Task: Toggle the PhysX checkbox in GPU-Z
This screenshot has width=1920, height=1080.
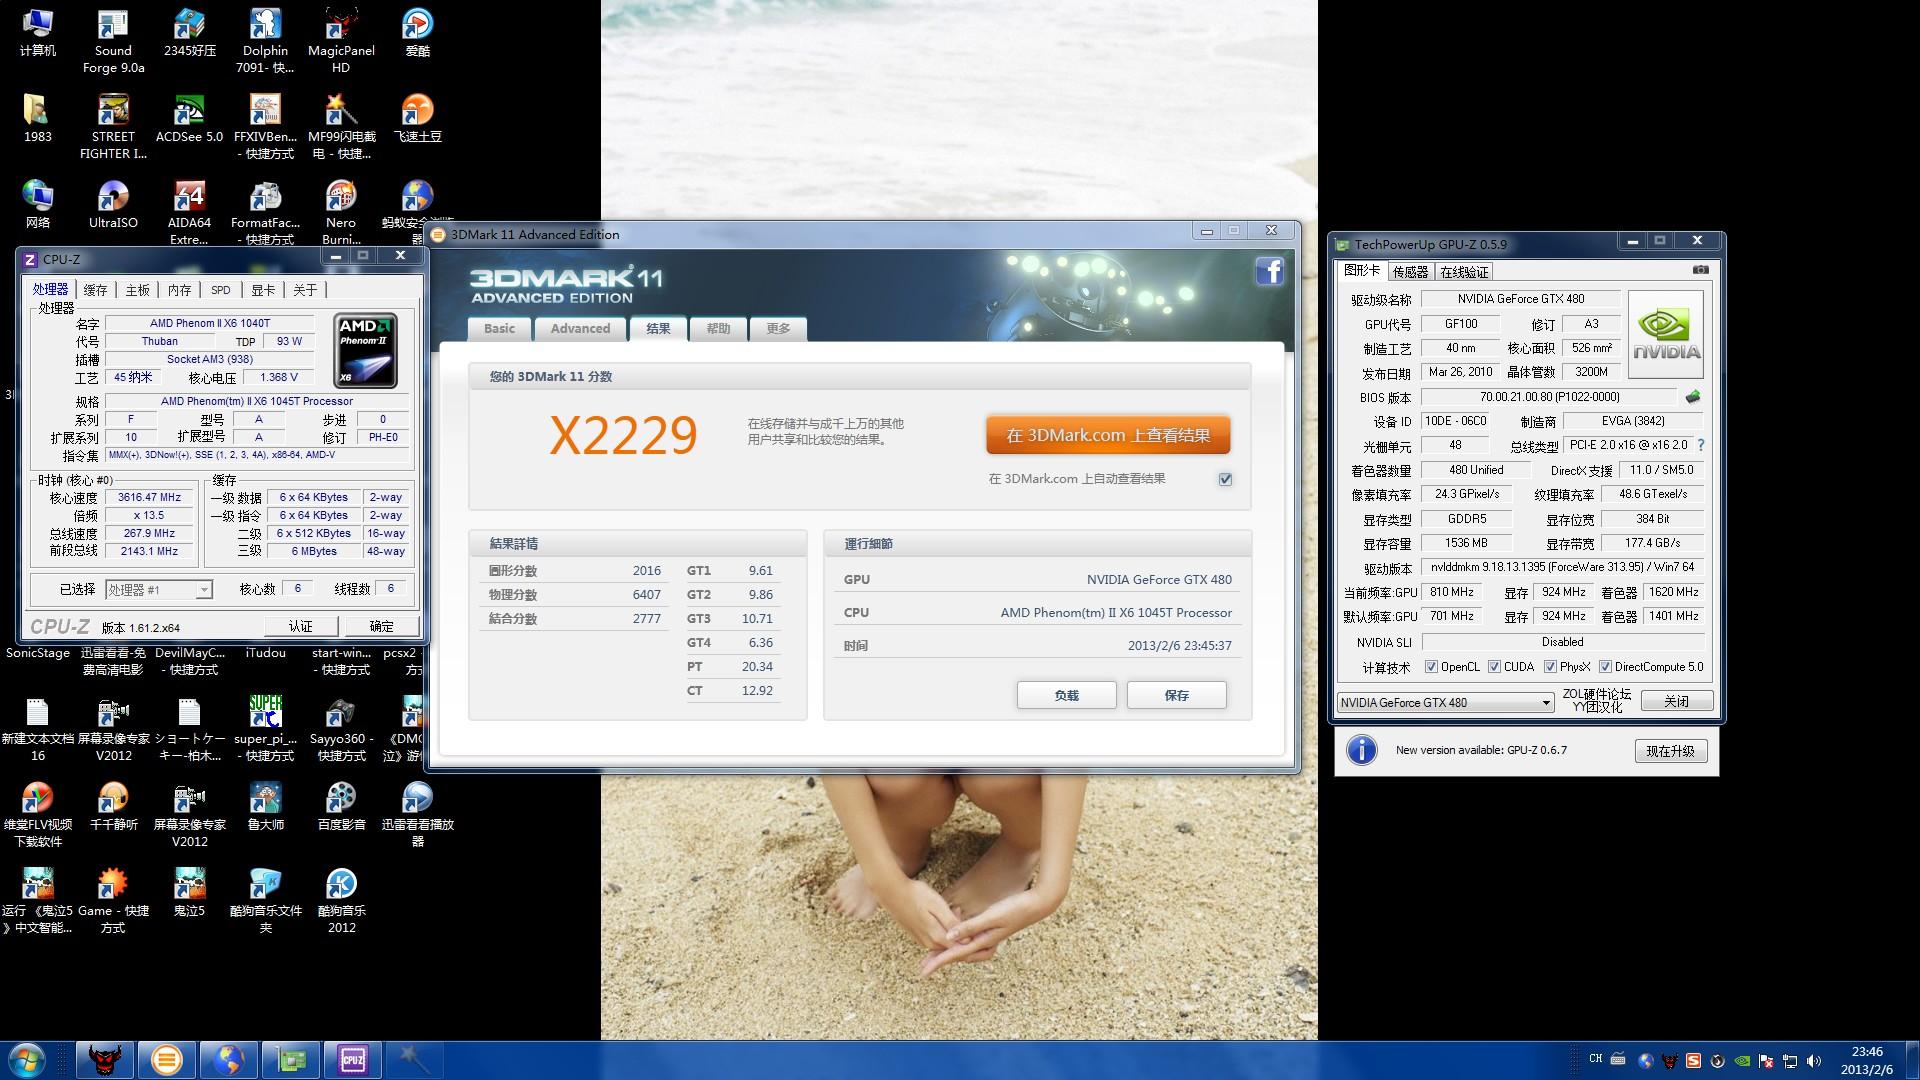Action: pyautogui.click(x=1550, y=667)
